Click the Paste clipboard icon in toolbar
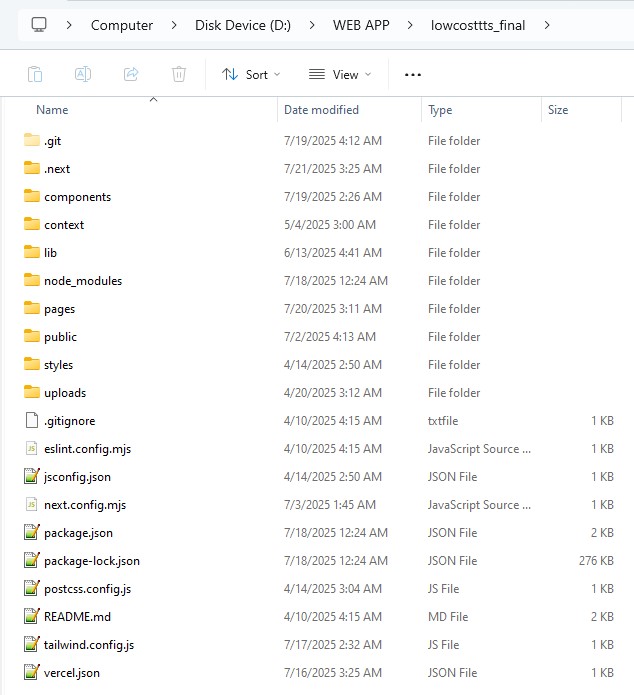The height and width of the screenshot is (695, 634). point(35,74)
